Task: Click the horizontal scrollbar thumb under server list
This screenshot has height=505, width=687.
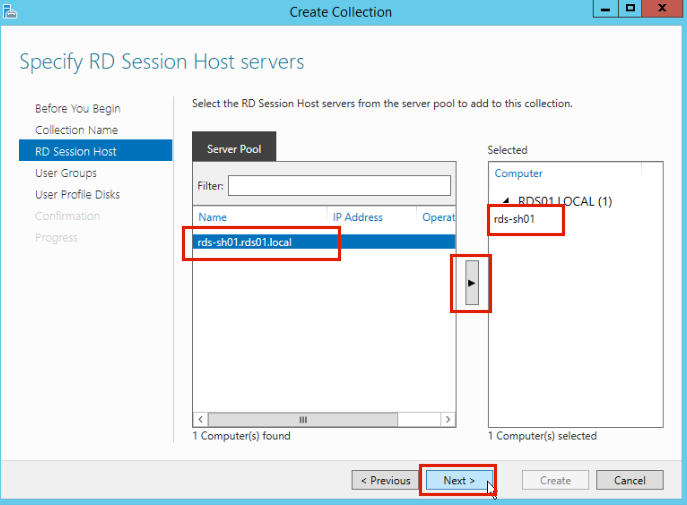Action: pos(304,420)
